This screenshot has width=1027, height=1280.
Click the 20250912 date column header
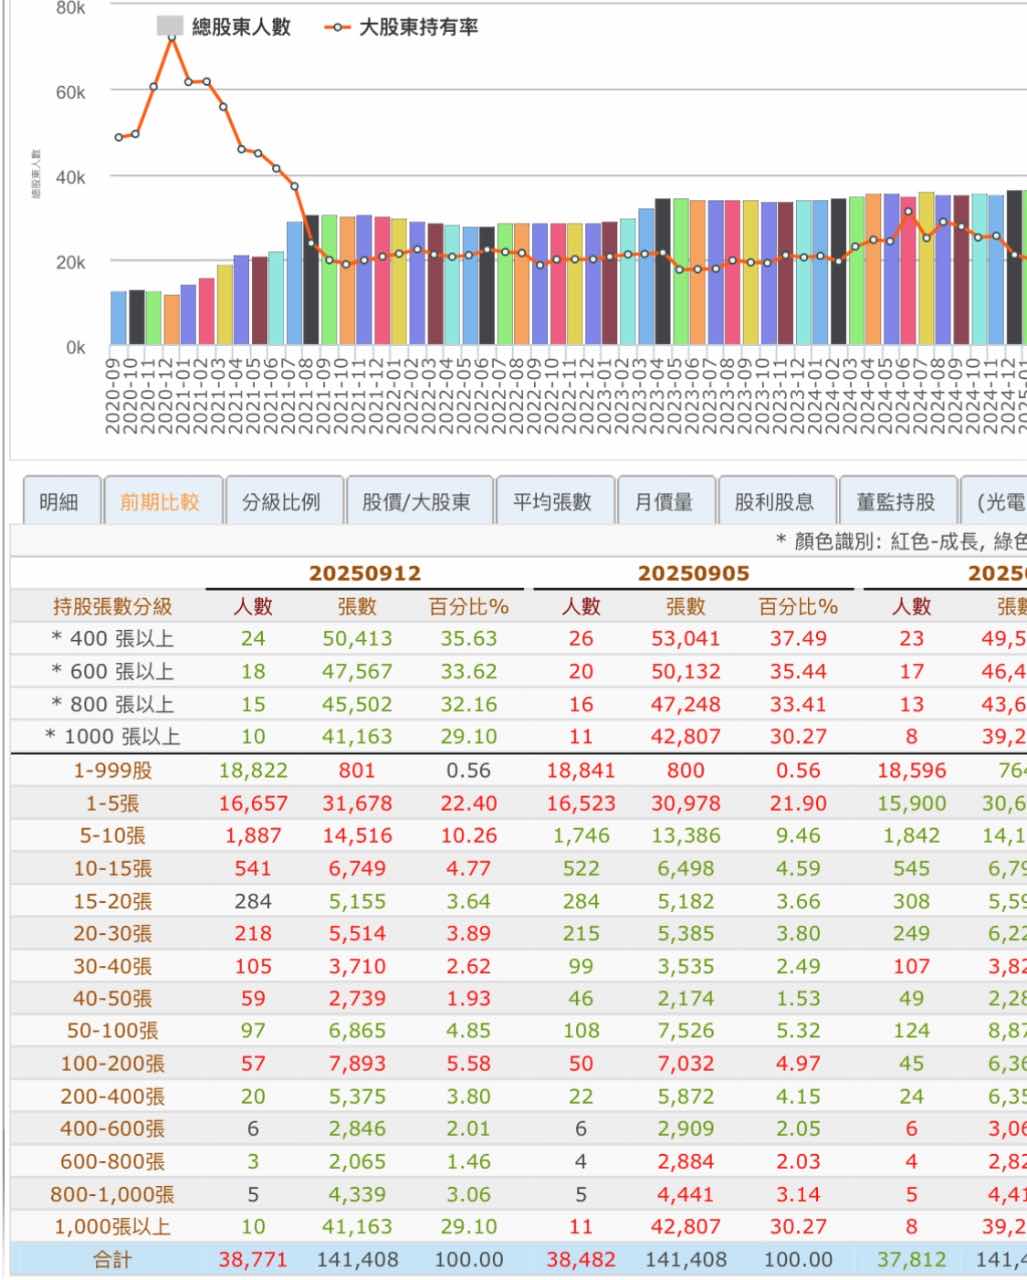[365, 574]
